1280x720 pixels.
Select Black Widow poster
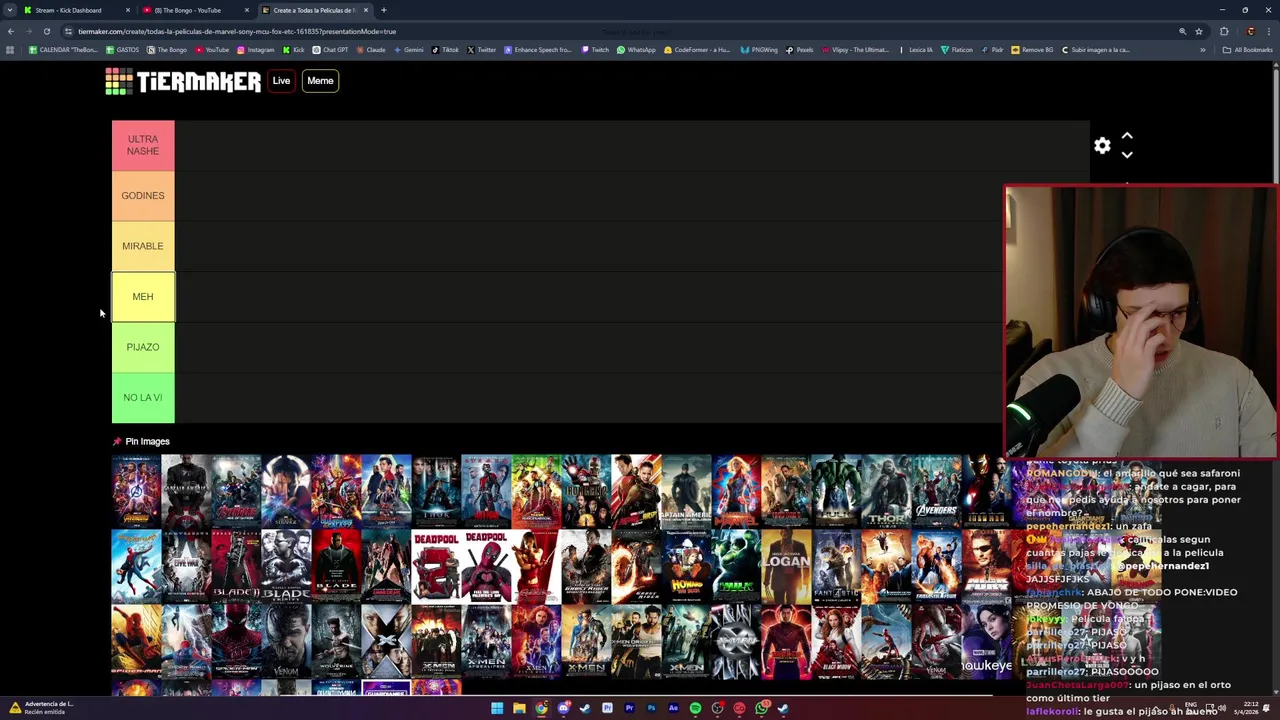[x=836, y=641]
